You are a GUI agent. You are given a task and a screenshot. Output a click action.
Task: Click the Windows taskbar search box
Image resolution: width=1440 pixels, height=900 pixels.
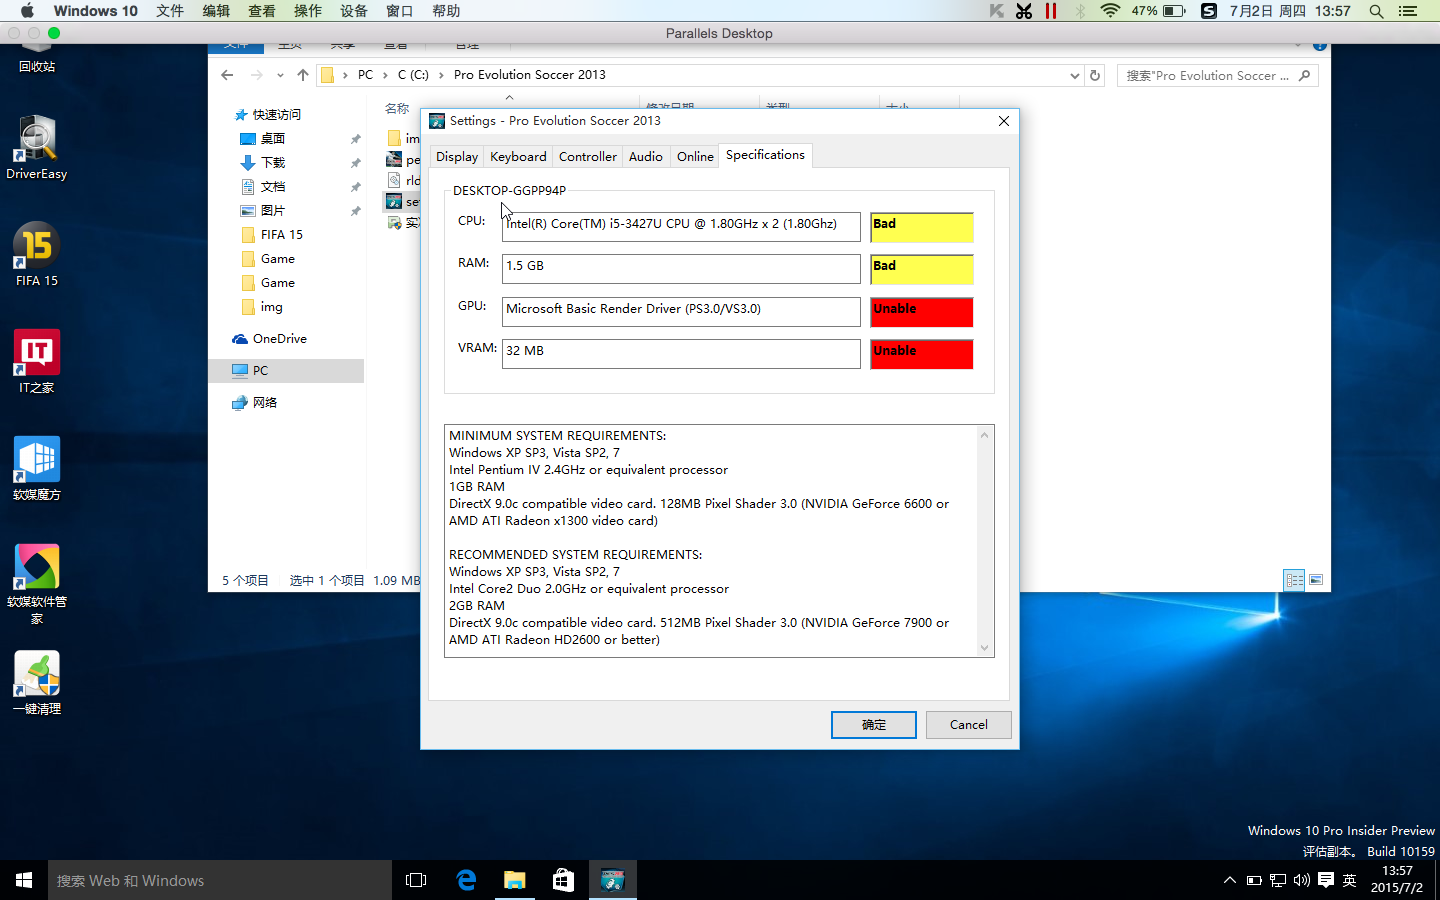(x=220, y=880)
